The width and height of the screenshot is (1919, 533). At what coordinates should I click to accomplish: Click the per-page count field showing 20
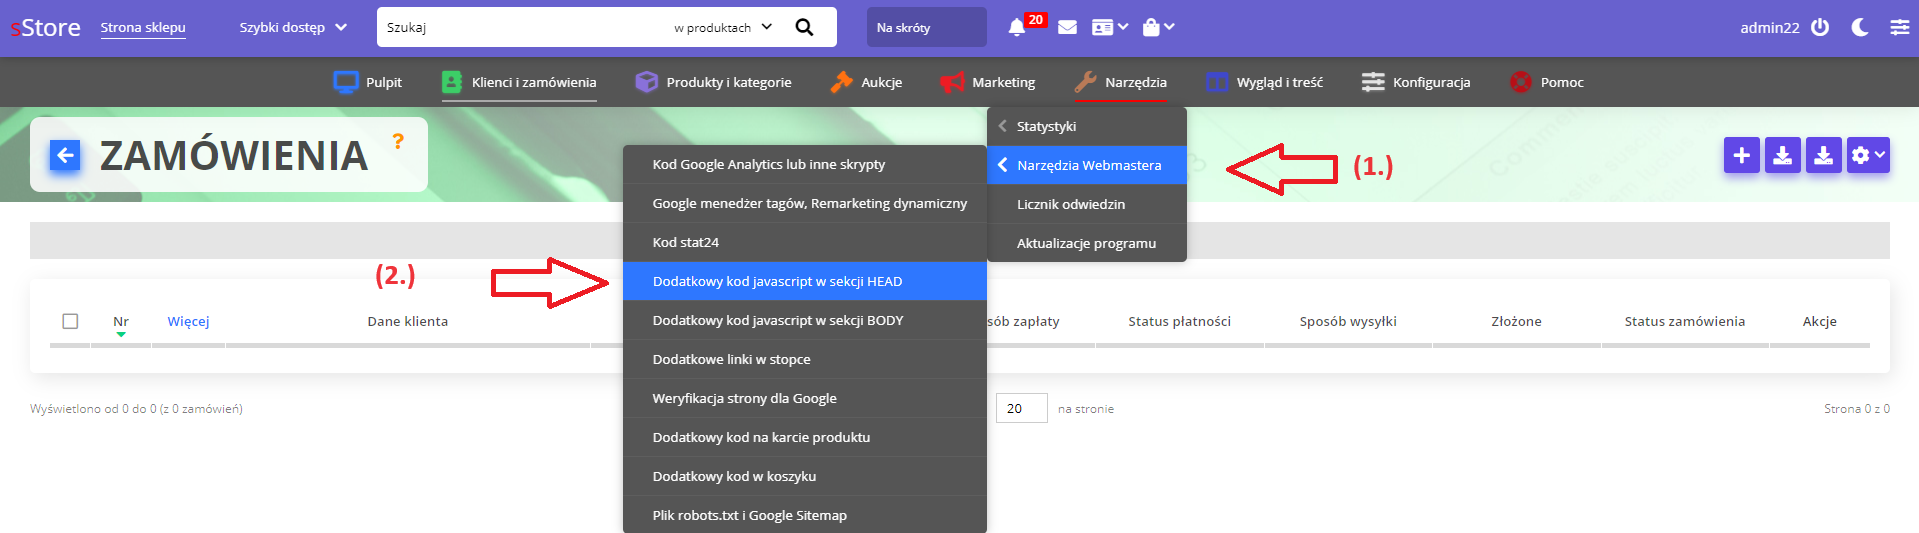tap(1021, 408)
